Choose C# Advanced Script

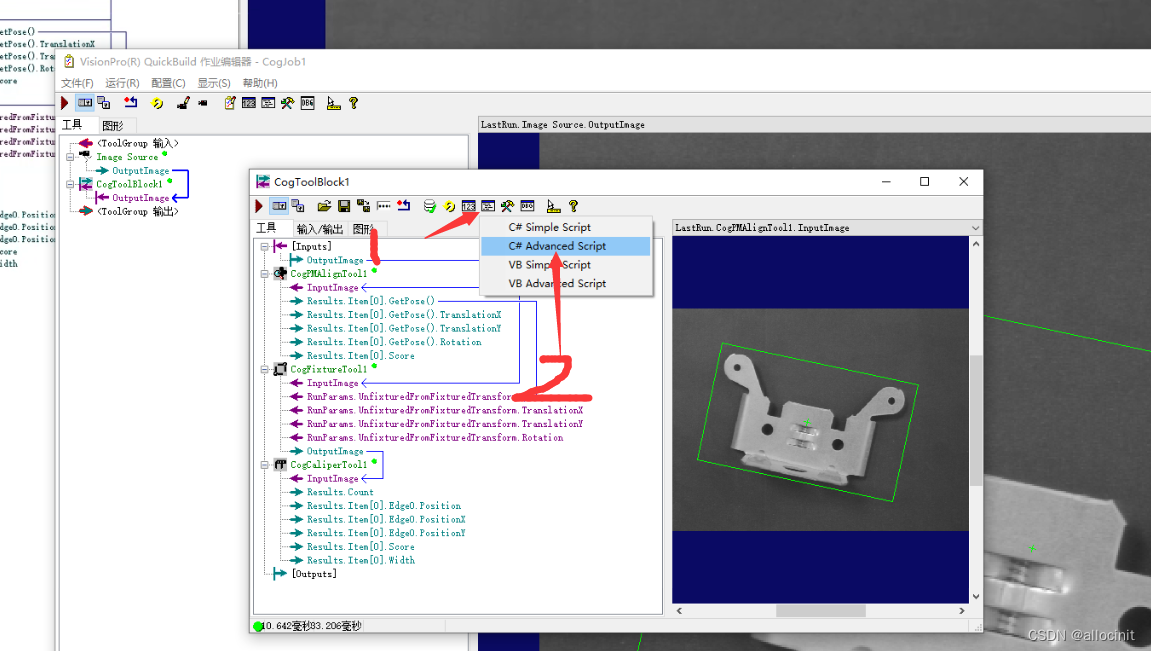(x=565, y=246)
